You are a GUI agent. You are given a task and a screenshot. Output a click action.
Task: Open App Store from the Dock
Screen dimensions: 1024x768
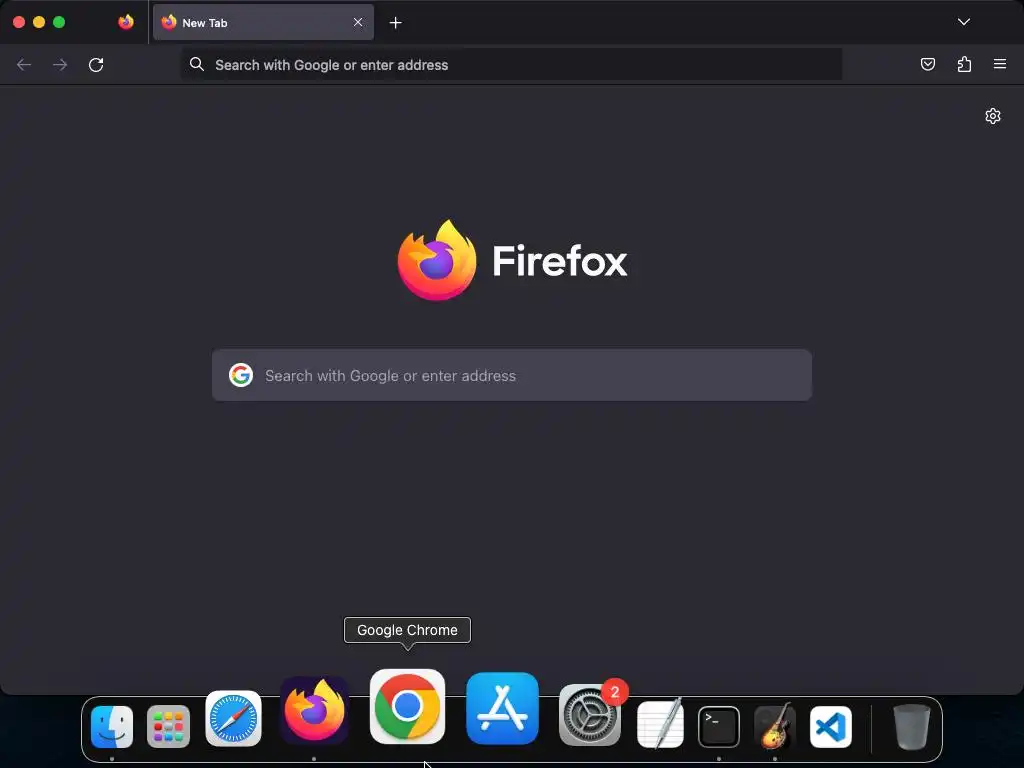pyautogui.click(x=502, y=709)
